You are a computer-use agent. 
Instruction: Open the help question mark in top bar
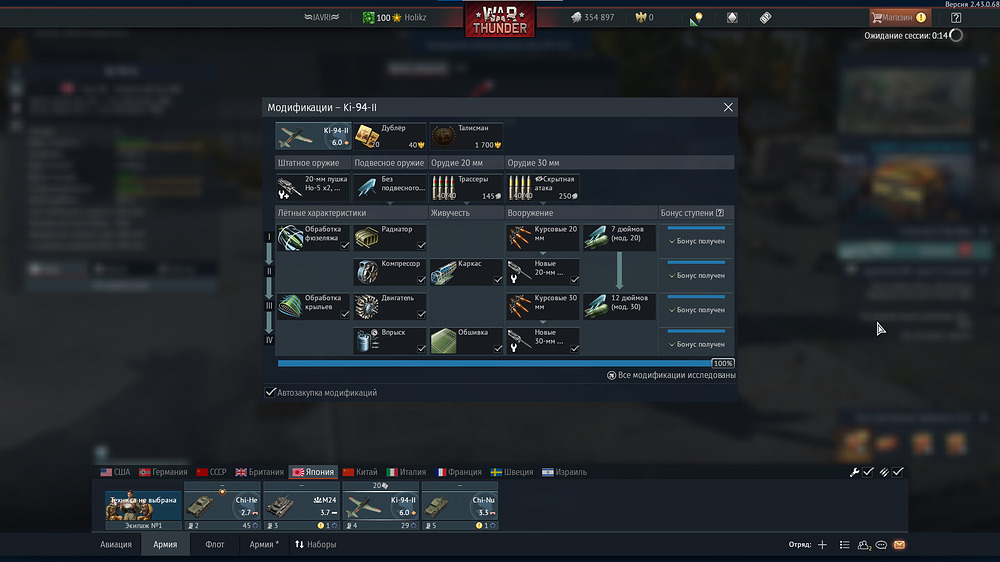(955, 18)
